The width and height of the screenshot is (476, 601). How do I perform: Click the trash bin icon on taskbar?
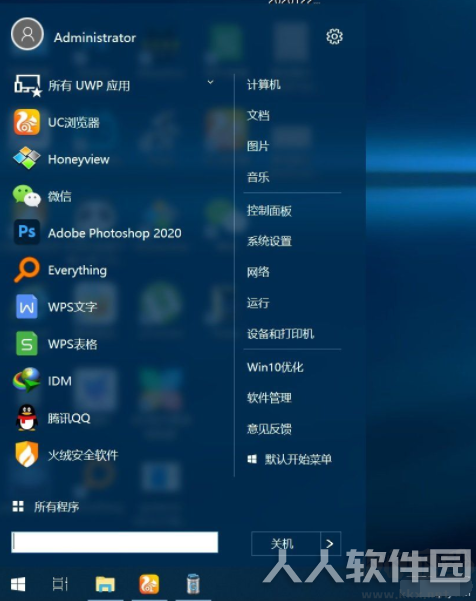(x=193, y=584)
